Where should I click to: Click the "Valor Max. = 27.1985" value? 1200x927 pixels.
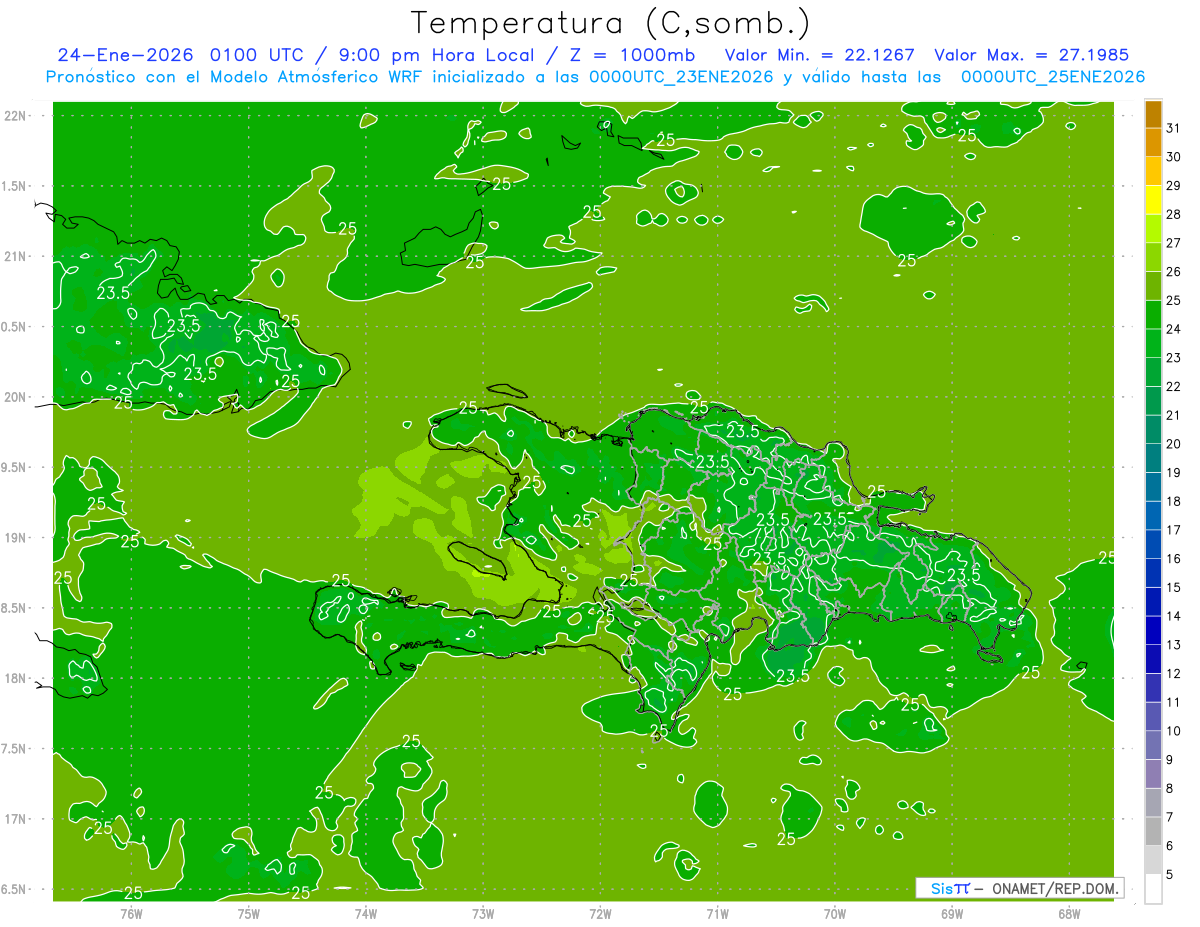point(1031,55)
